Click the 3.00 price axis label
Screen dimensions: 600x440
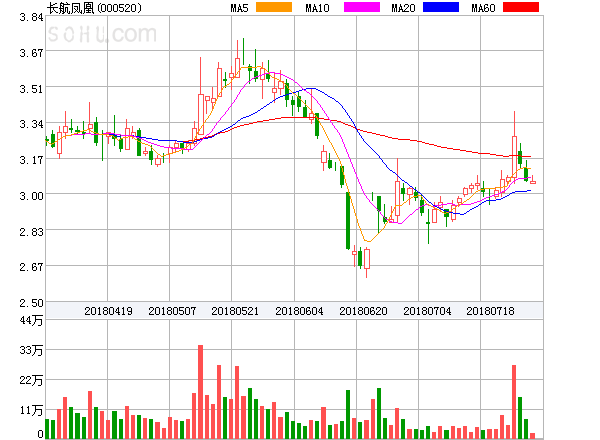[x=31, y=196]
